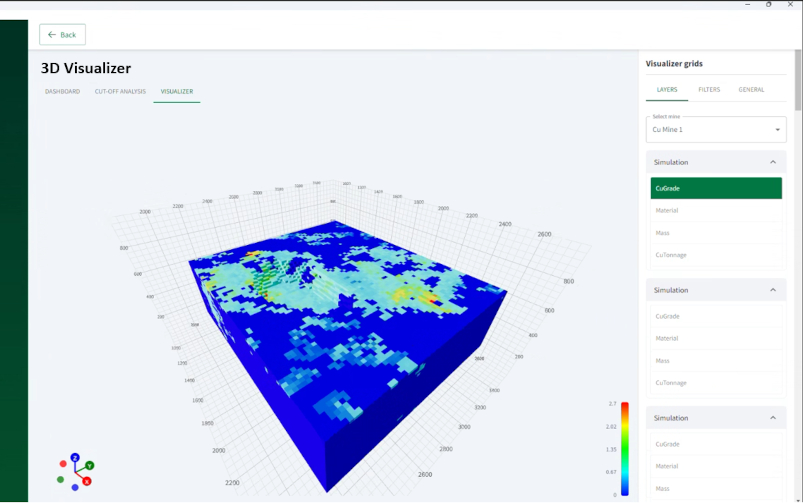The height and width of the screenshot is (503, 803).
Task: Open the Cut-Off Analysis tab
Action: tap(120, 91)
